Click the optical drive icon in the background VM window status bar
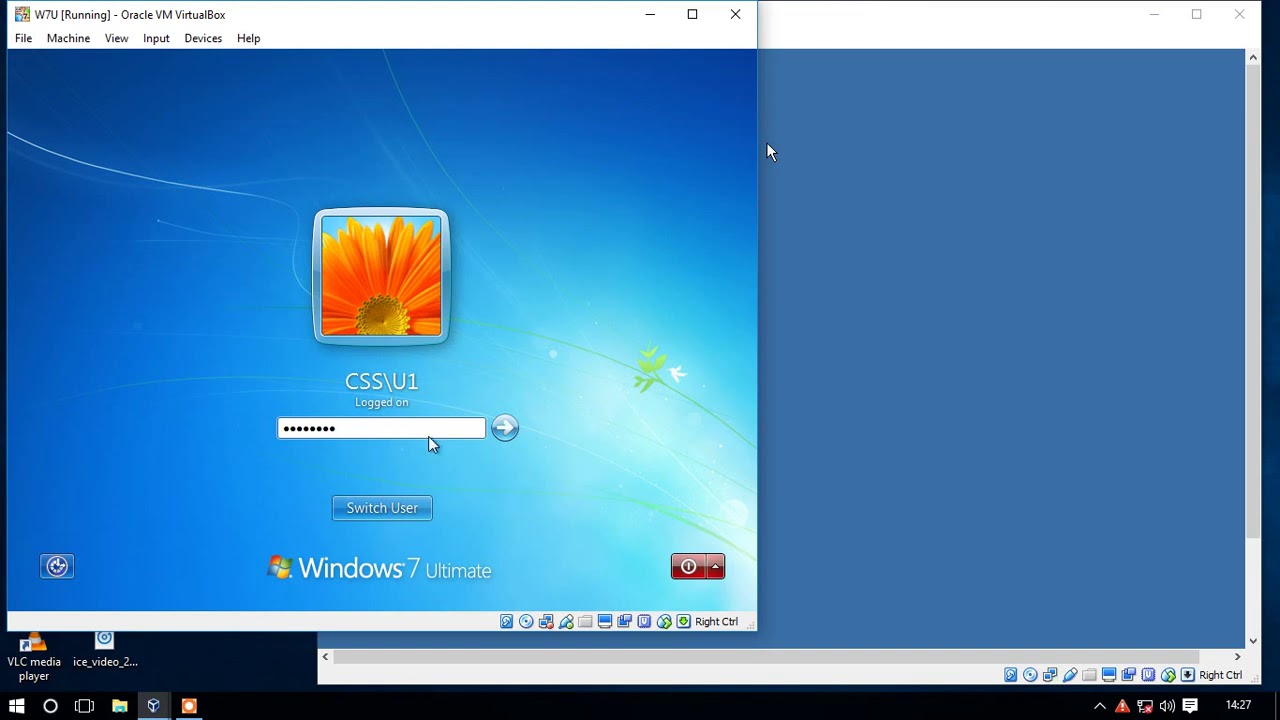1280x720 pixels. [1030, 675]
